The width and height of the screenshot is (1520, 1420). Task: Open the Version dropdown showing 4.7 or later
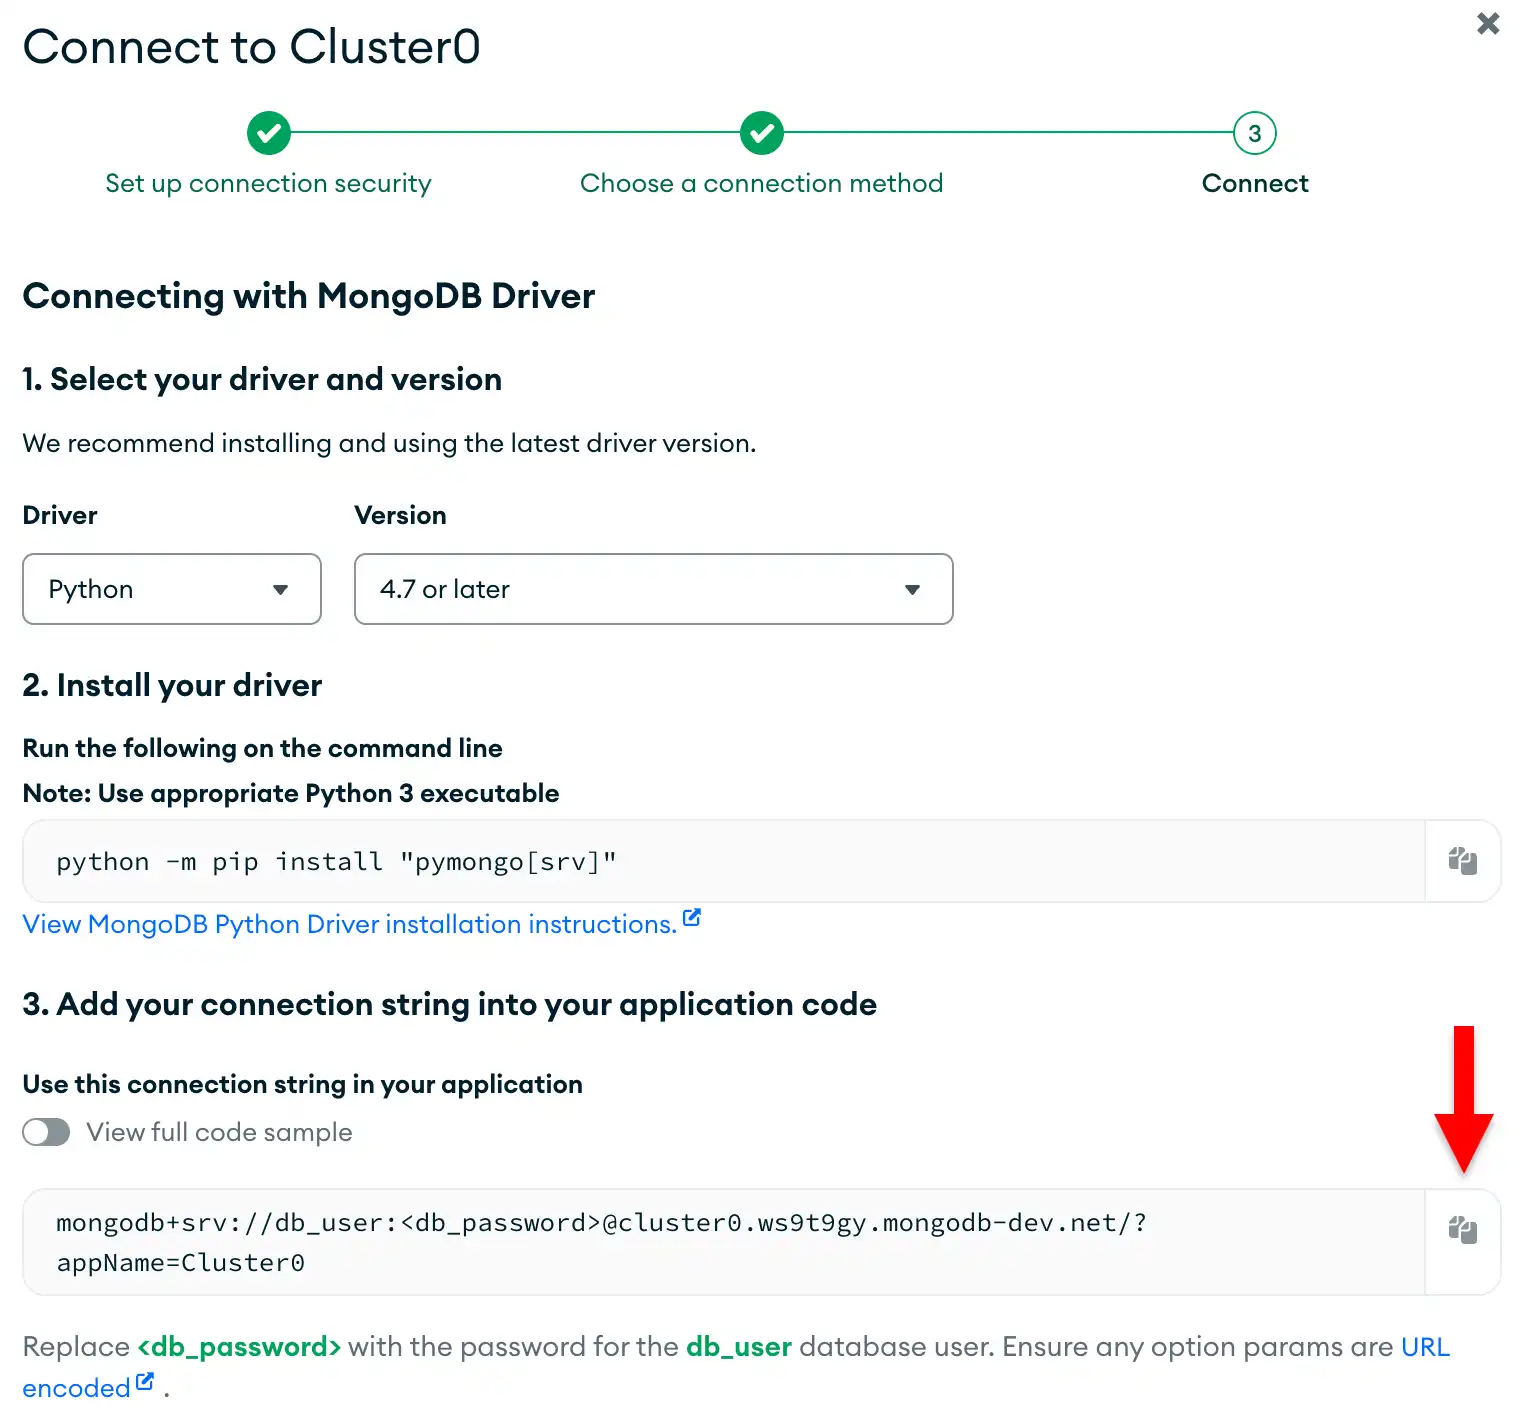653,589
